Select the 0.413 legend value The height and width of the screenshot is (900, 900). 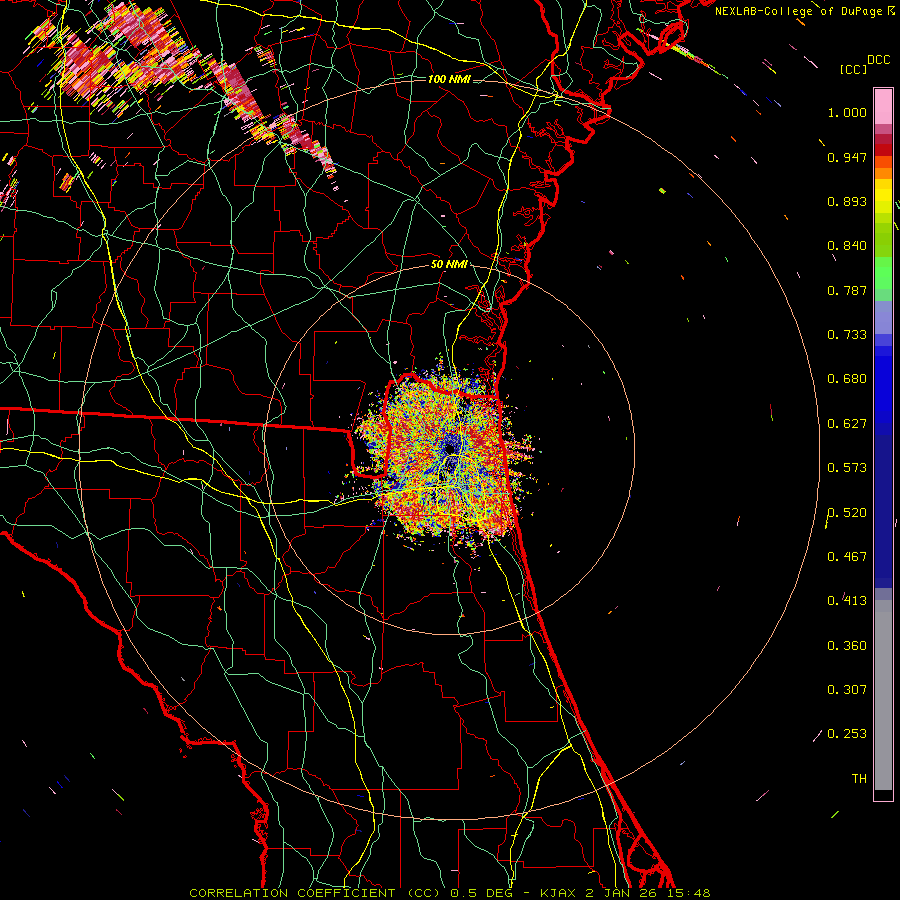pyautogui.click(x=847, y=601)
